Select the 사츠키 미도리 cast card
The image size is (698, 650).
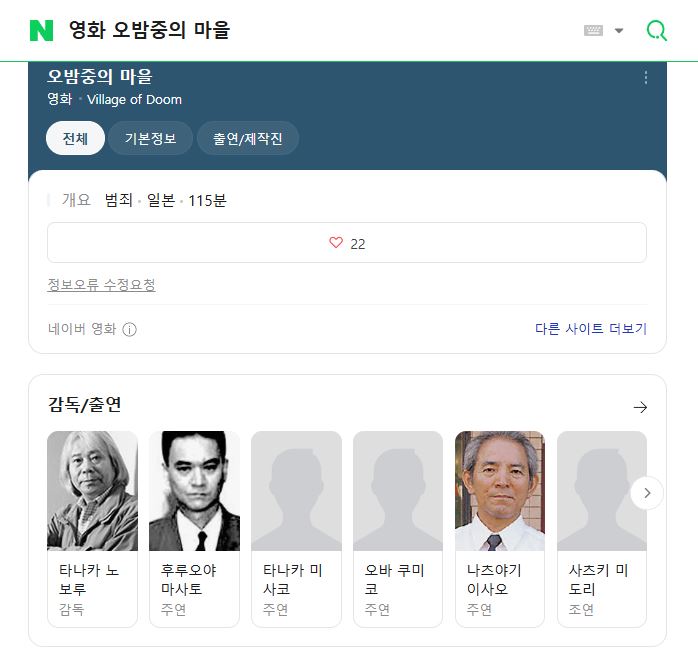point(602,529)
